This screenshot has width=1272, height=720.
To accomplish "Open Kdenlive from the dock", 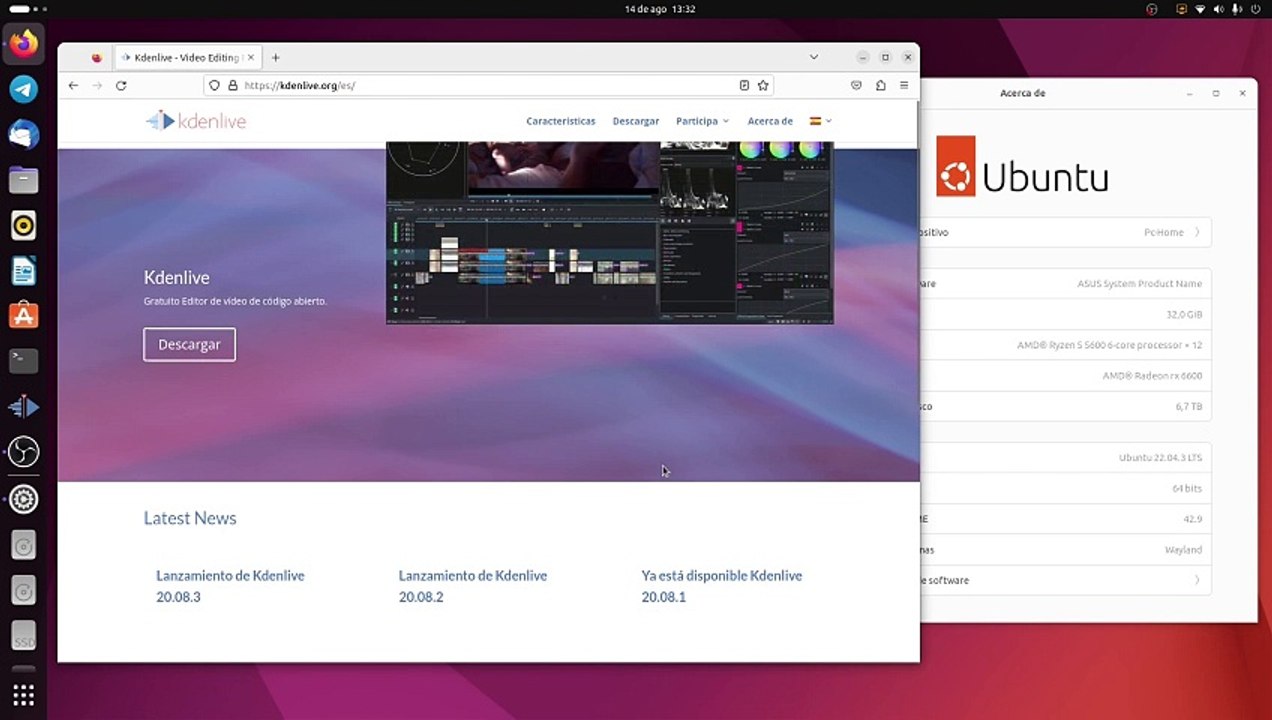I will [x=24, y=407].
